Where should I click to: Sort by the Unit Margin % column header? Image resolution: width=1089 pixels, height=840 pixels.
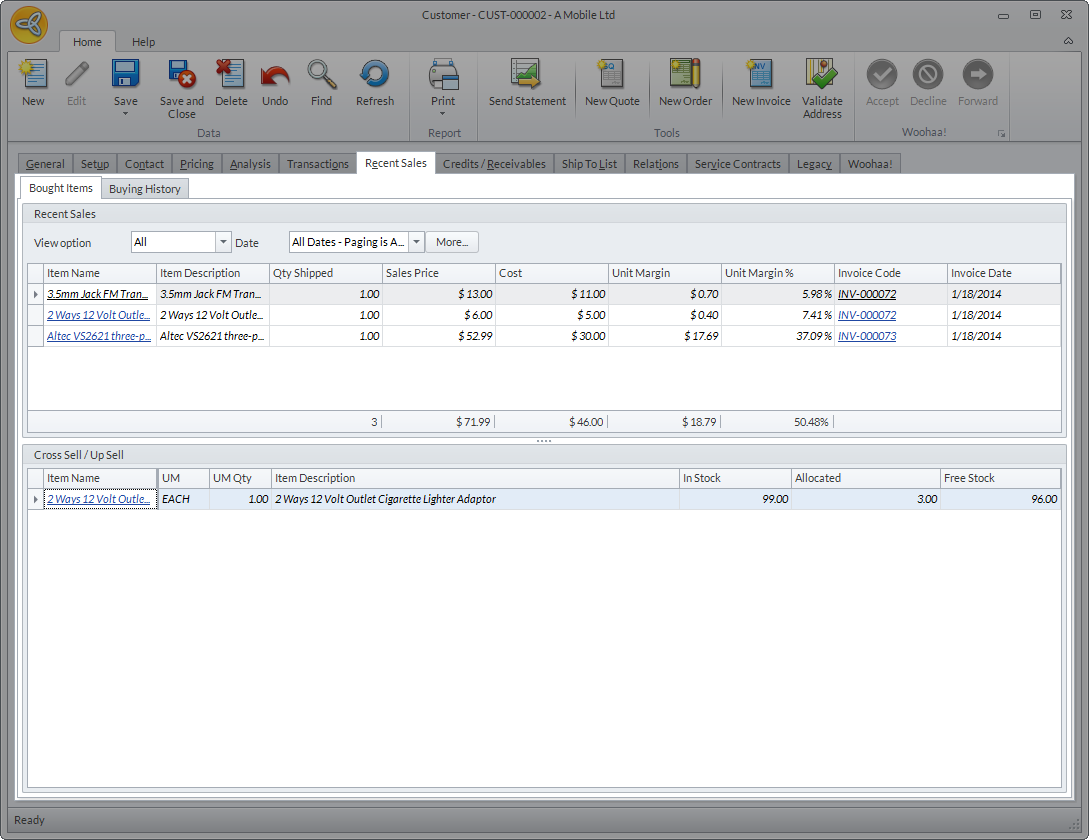click(777, 273)
